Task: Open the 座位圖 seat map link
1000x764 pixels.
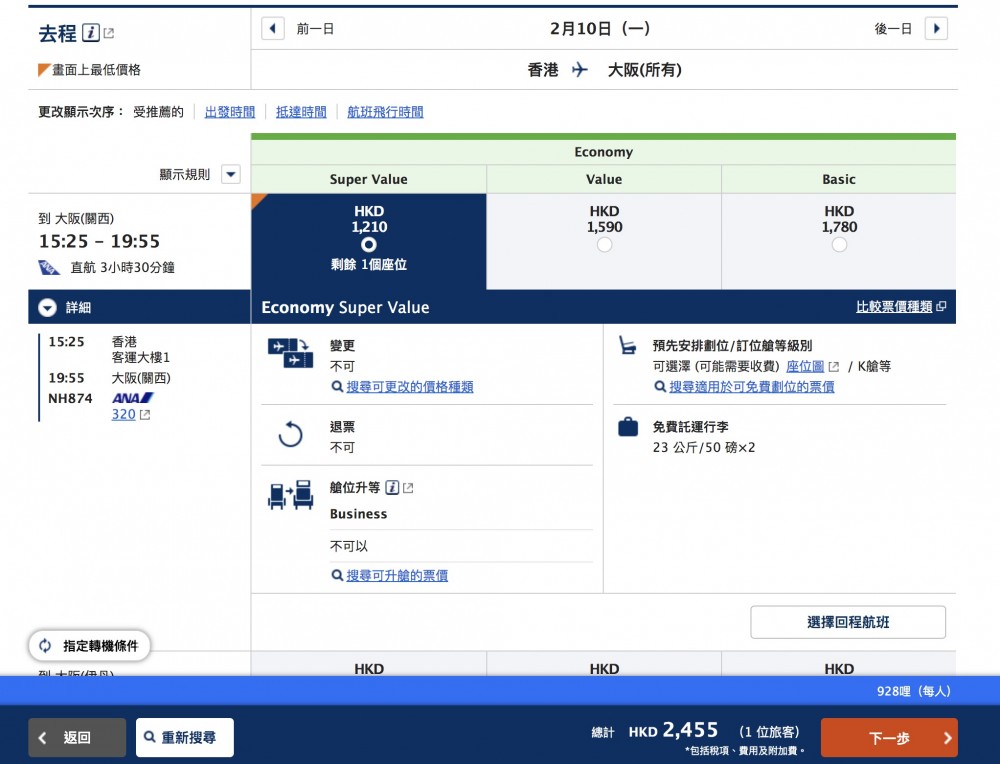Action: pyautogui.click(x=805, y=366)
